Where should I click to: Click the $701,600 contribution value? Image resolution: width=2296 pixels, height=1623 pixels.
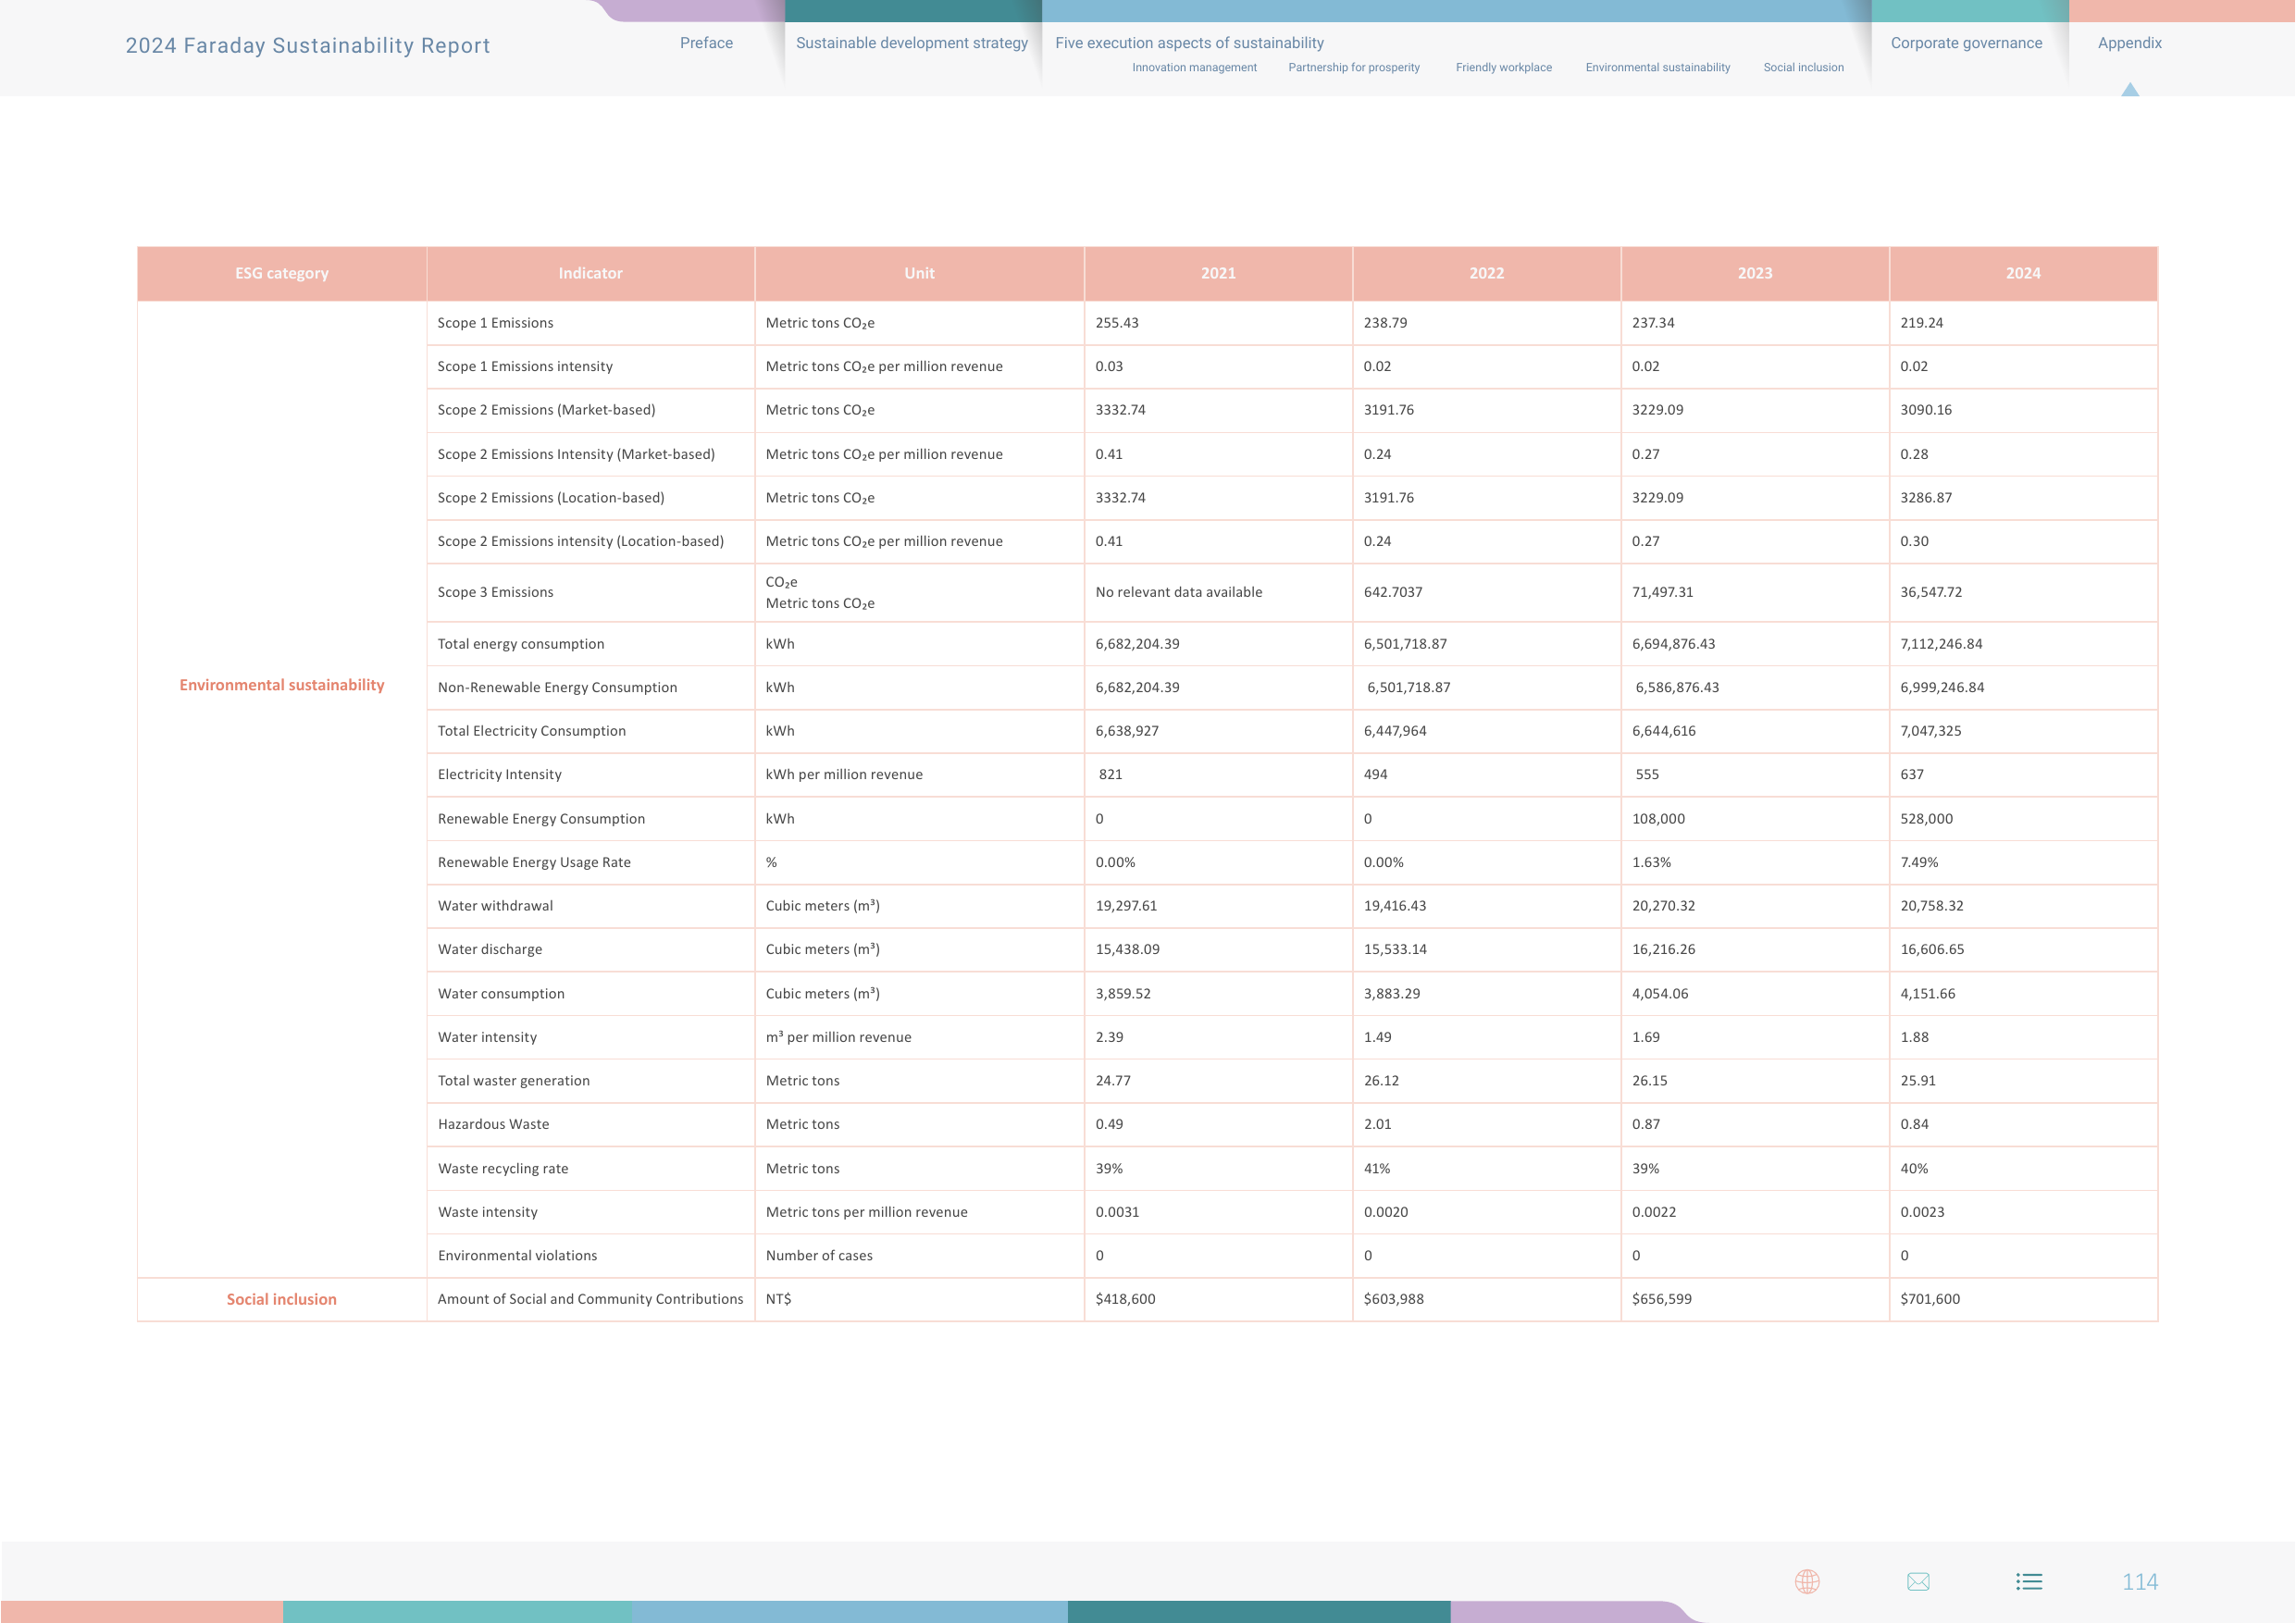(1930, 1299)
